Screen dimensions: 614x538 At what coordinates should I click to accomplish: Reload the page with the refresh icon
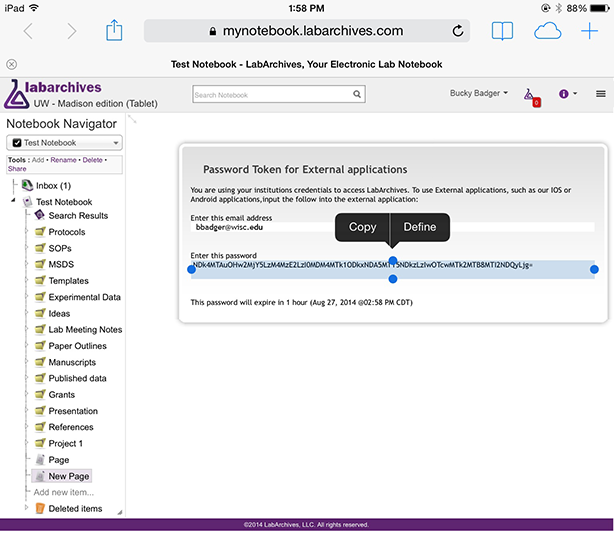click(x=458, y=31)
